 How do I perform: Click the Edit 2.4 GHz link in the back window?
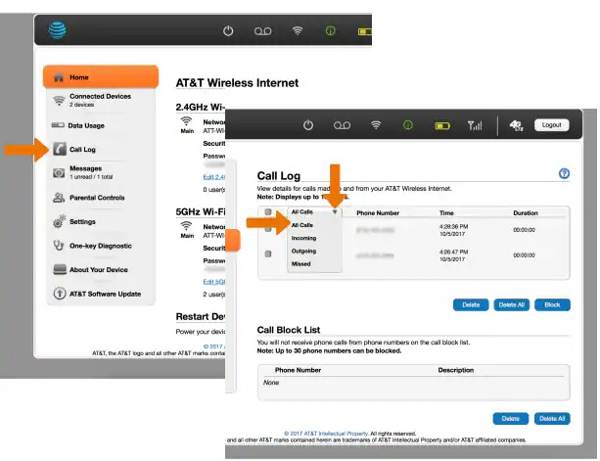click(x=214, y=177)
